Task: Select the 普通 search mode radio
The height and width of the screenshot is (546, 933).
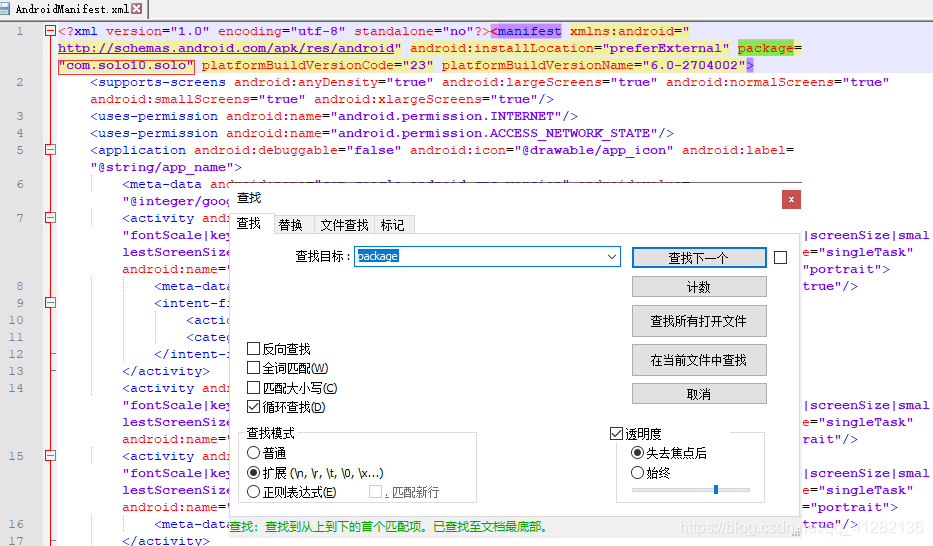Action: point(253,453)
